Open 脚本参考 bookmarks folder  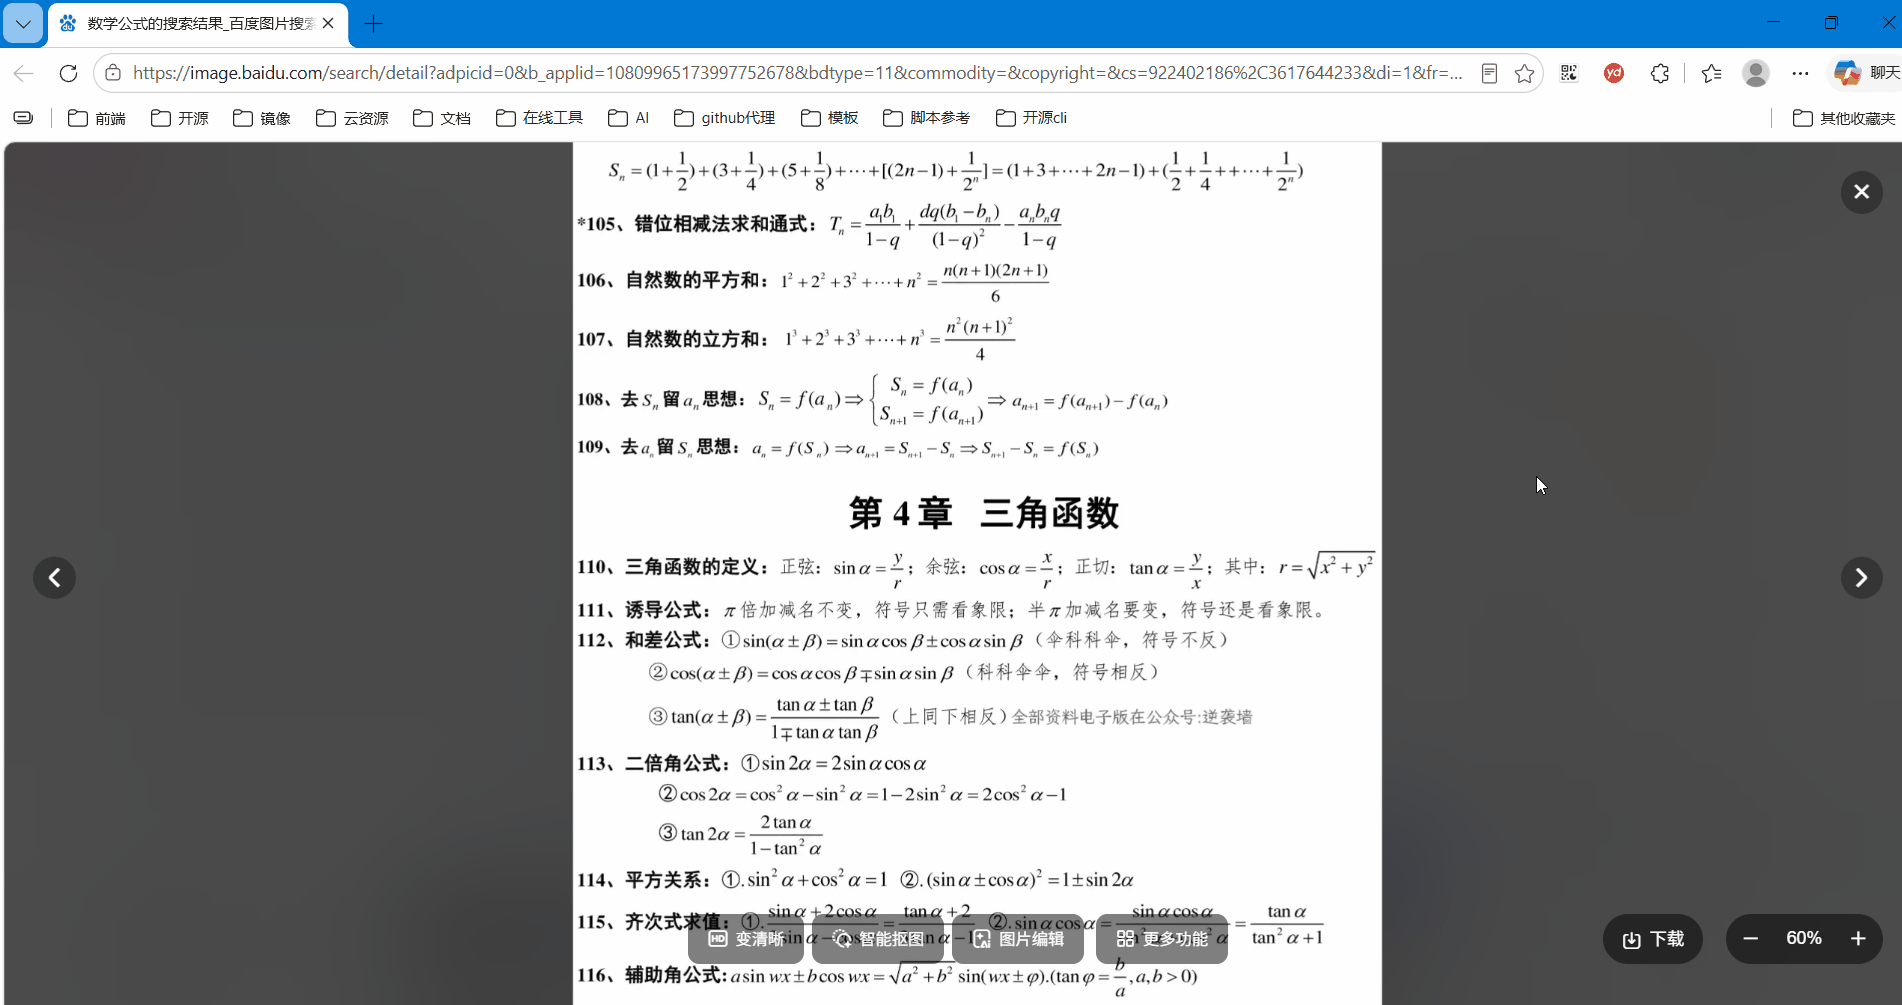(927, 118)
